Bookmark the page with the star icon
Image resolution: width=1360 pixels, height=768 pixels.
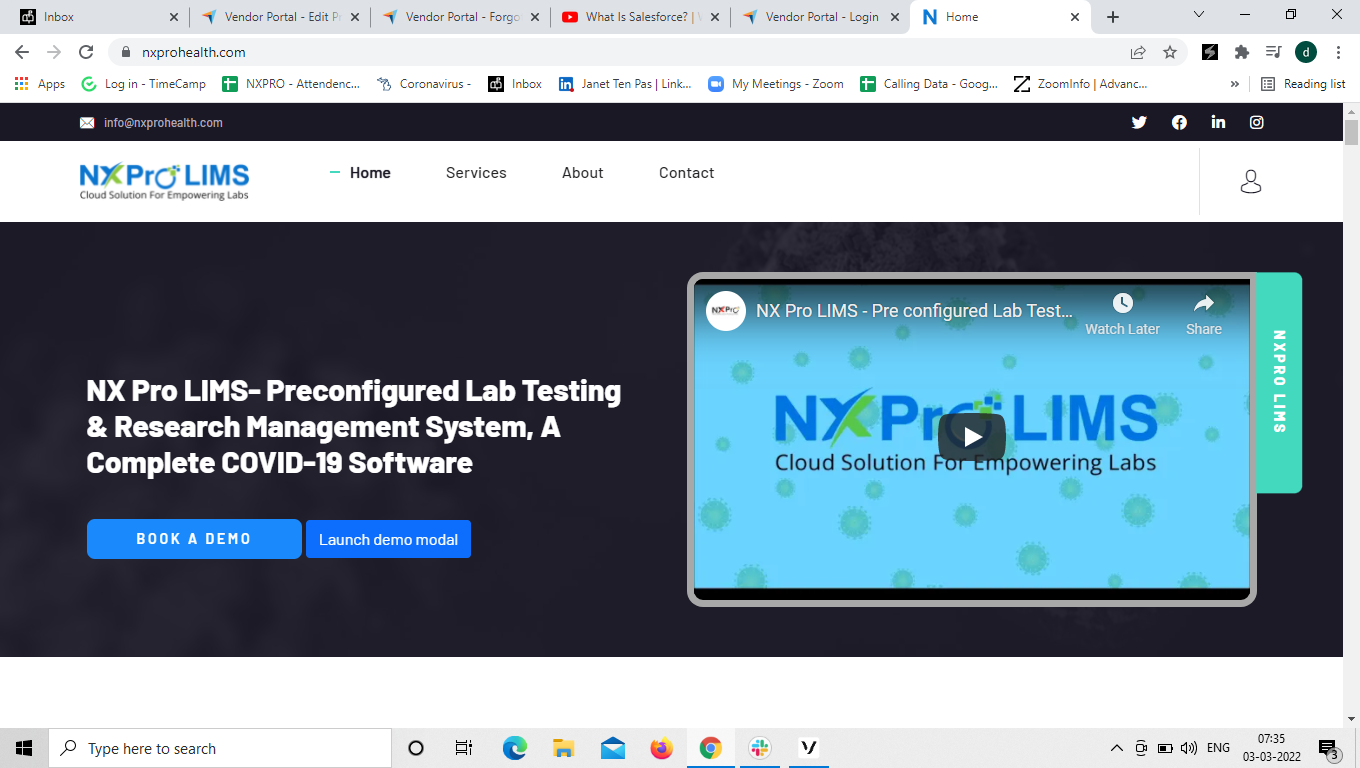(1171, 52)
